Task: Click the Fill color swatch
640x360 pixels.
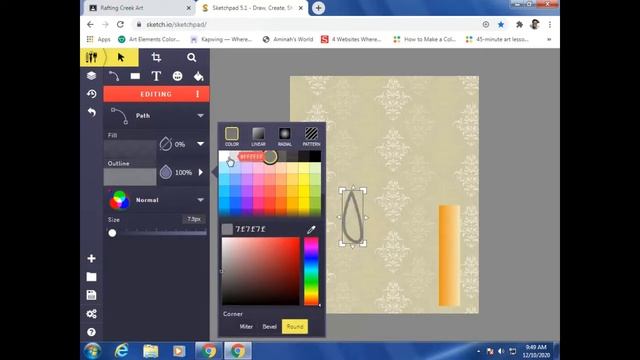Action: pyautogui.click(x=130, y=149)
